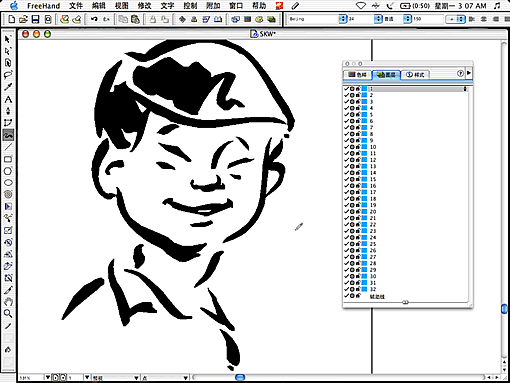Select the Hand grabber tool

click(x=8, y=302)
